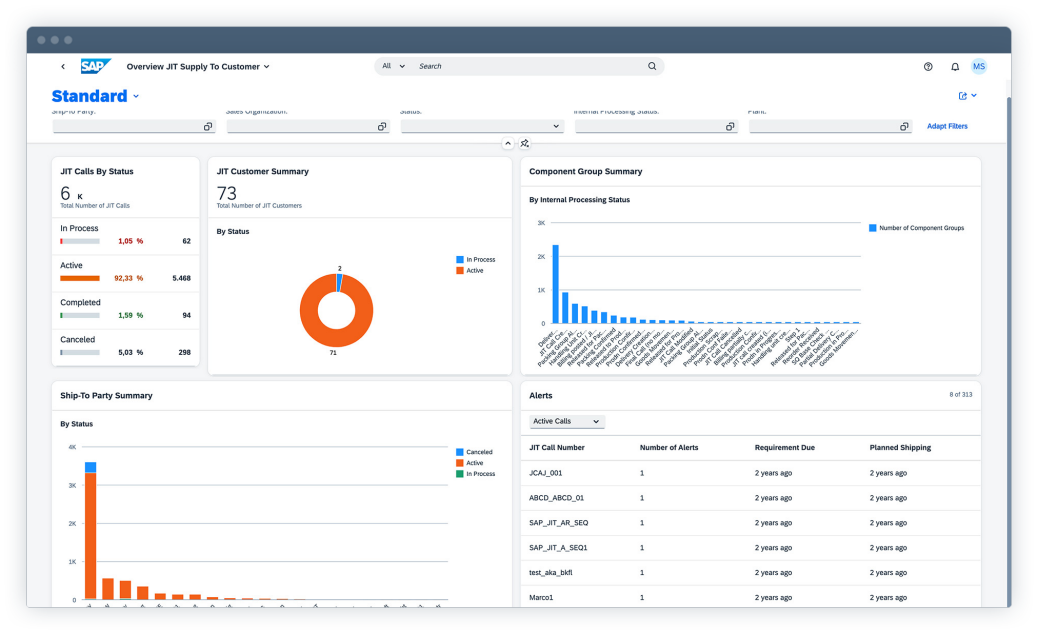Click the SAP logo

[95, 66]
